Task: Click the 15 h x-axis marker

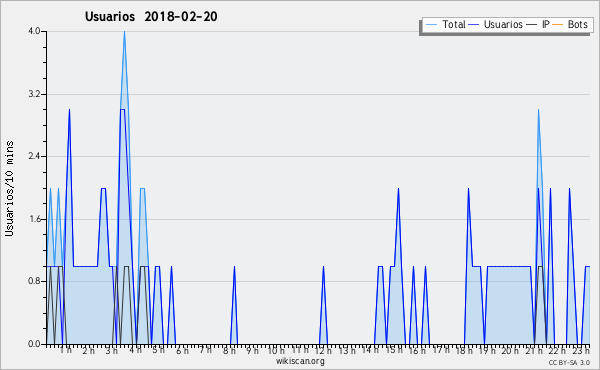Action: tap(394, 350)
